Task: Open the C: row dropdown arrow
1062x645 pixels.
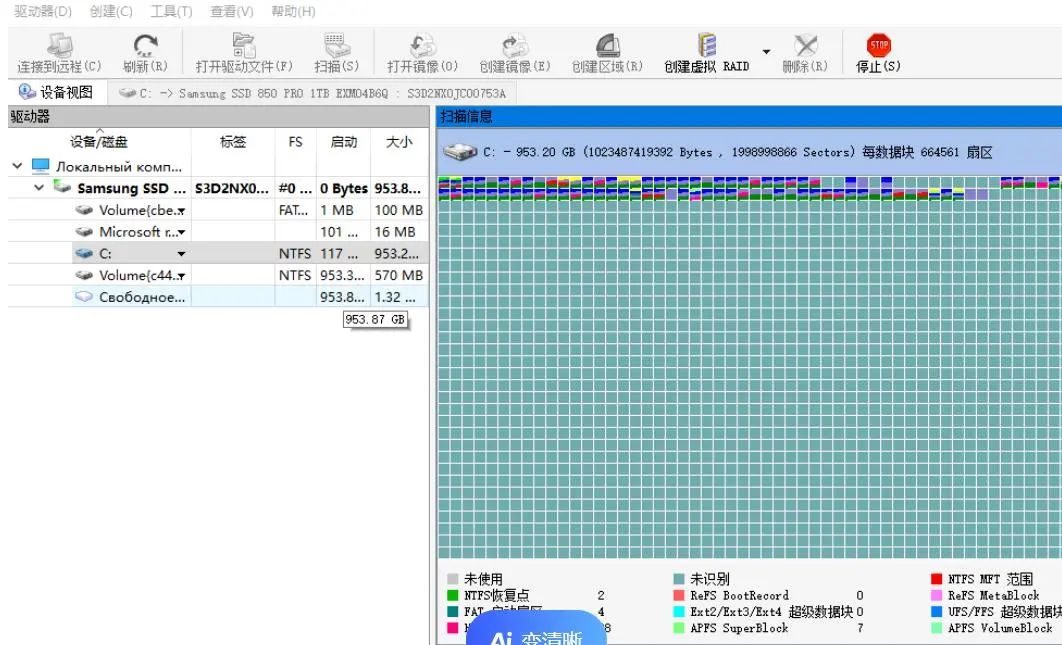Action: (x=182, y=254)
